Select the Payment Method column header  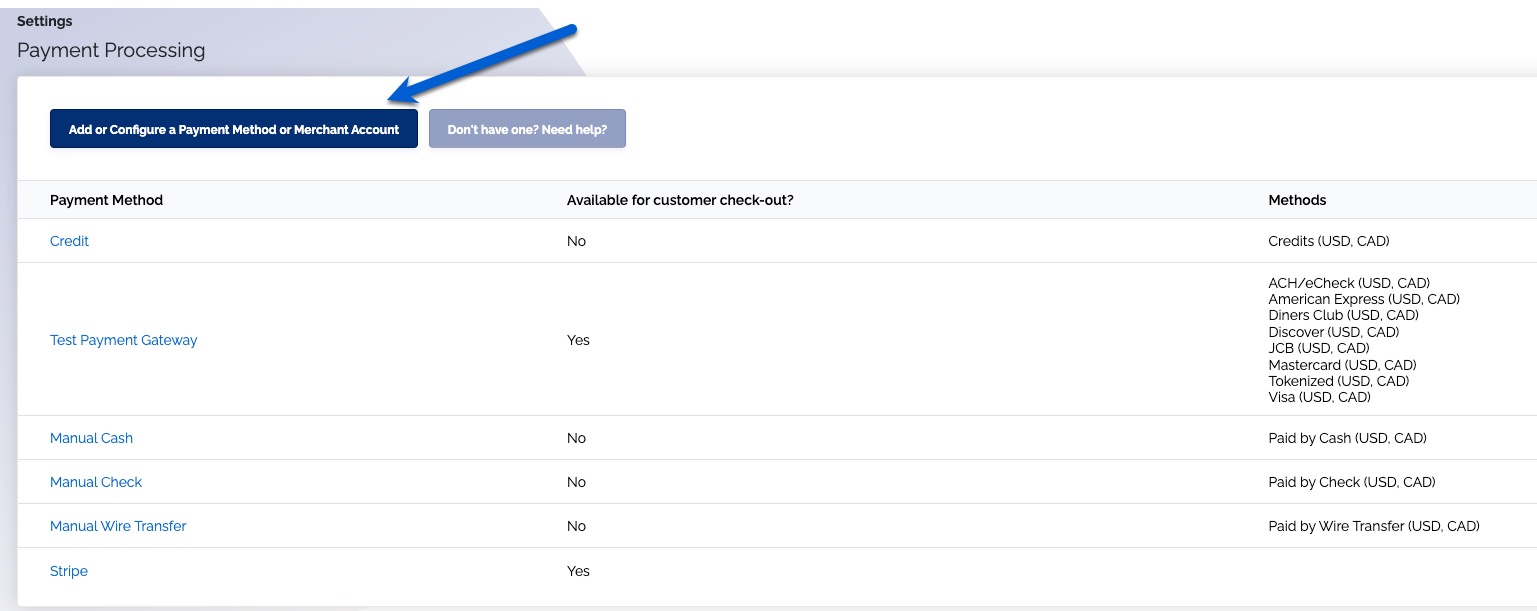[106, 200]
